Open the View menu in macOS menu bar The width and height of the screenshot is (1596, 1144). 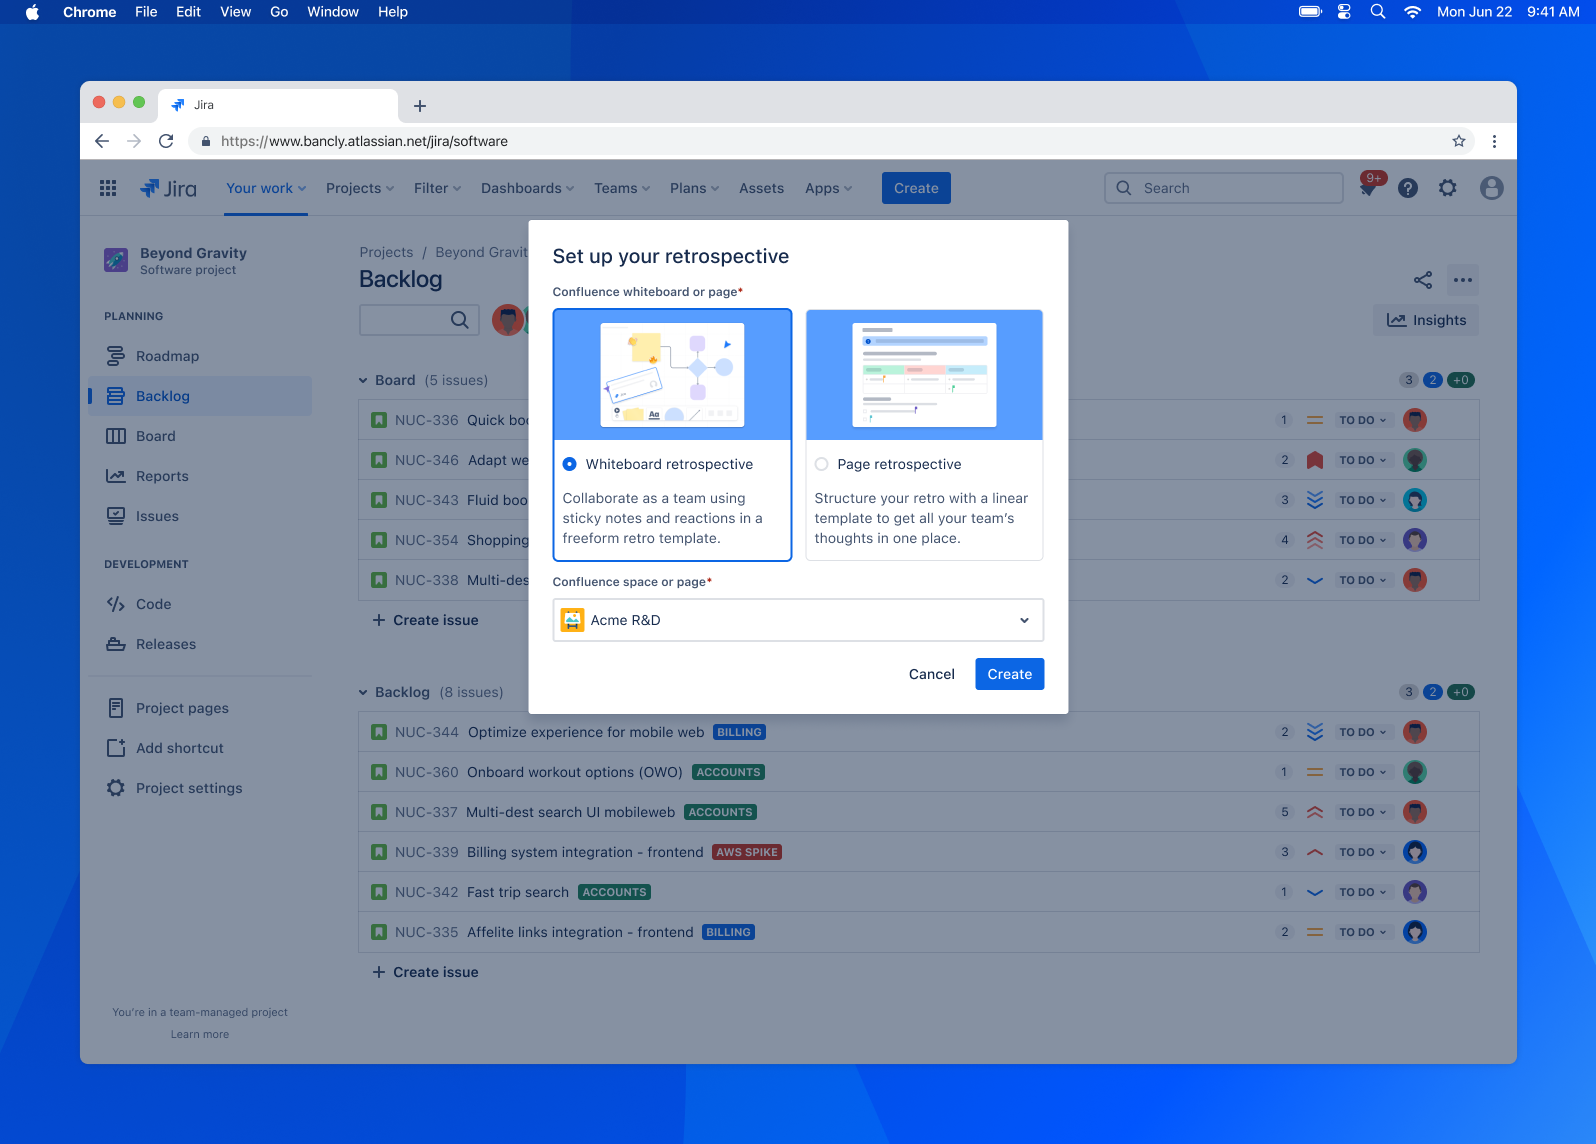pyautogui.click(x=236, y=12)
